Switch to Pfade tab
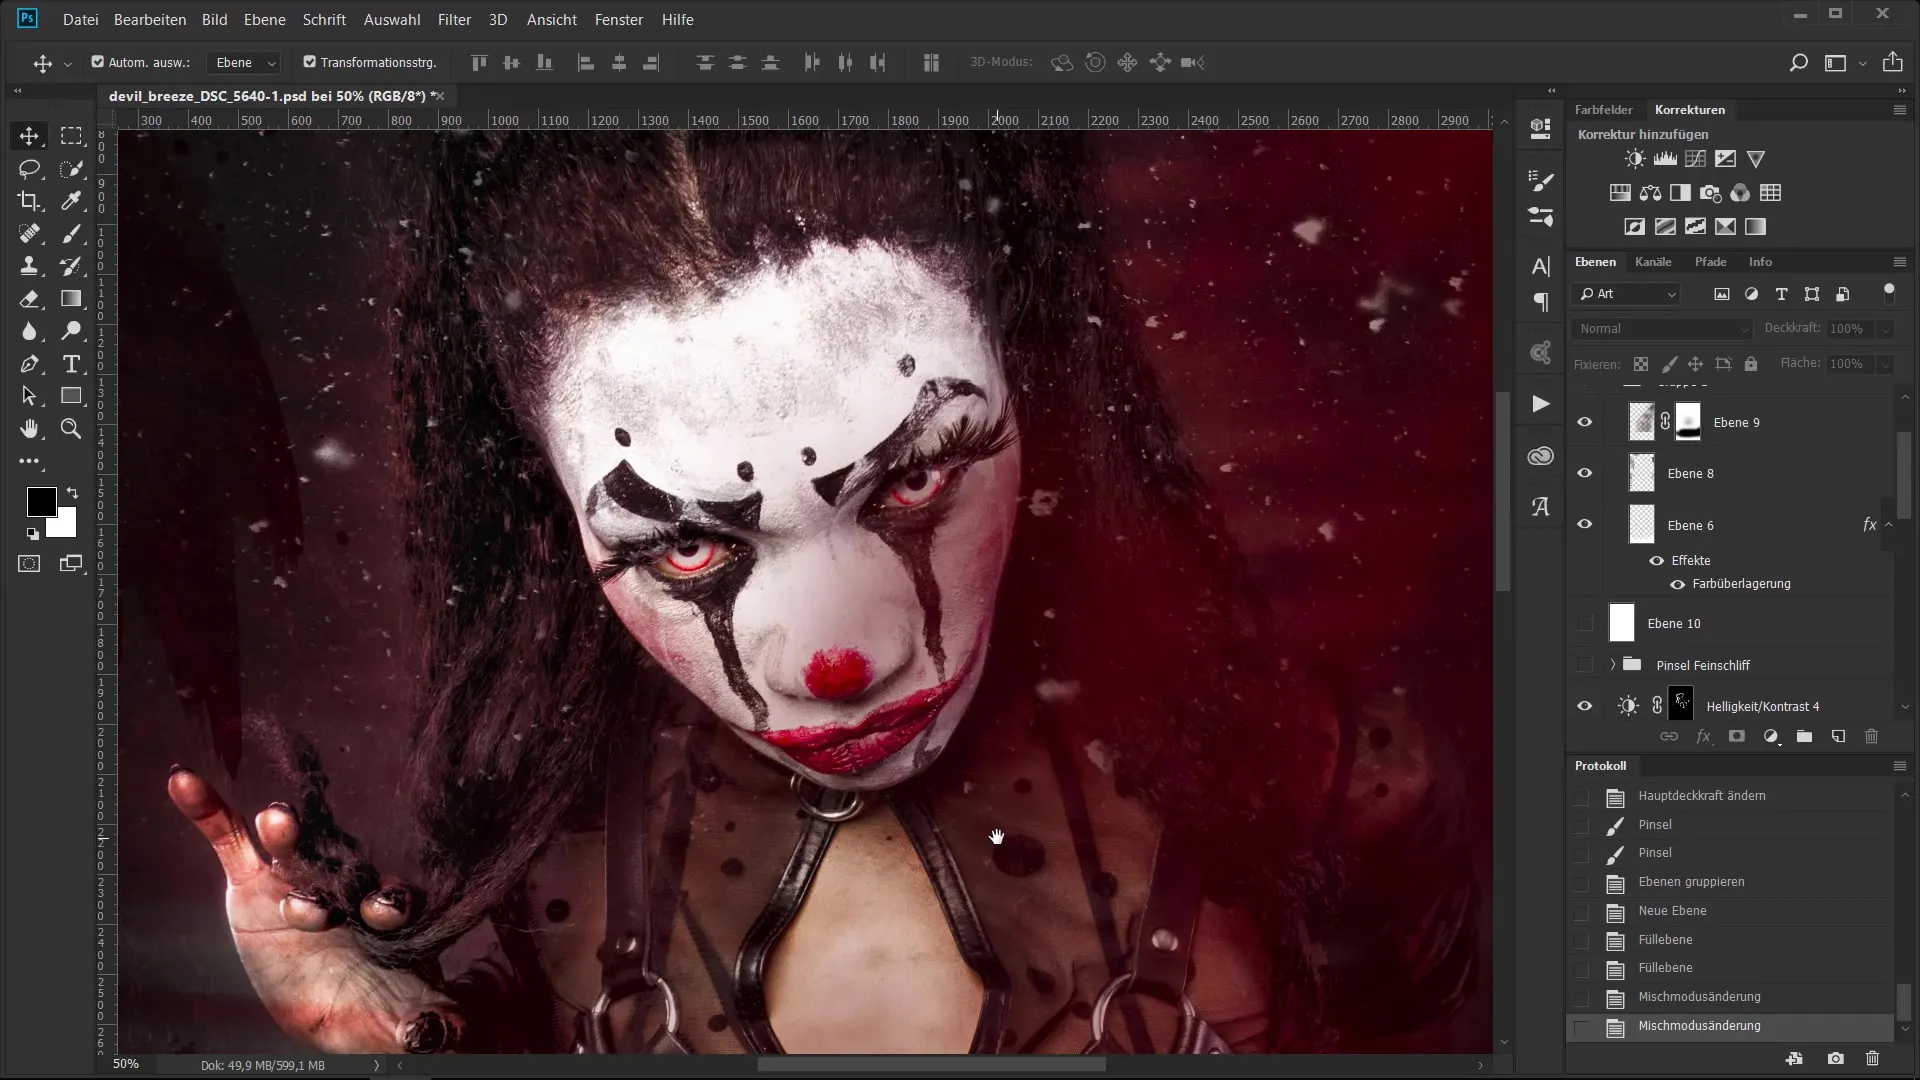 [1710, 262]
